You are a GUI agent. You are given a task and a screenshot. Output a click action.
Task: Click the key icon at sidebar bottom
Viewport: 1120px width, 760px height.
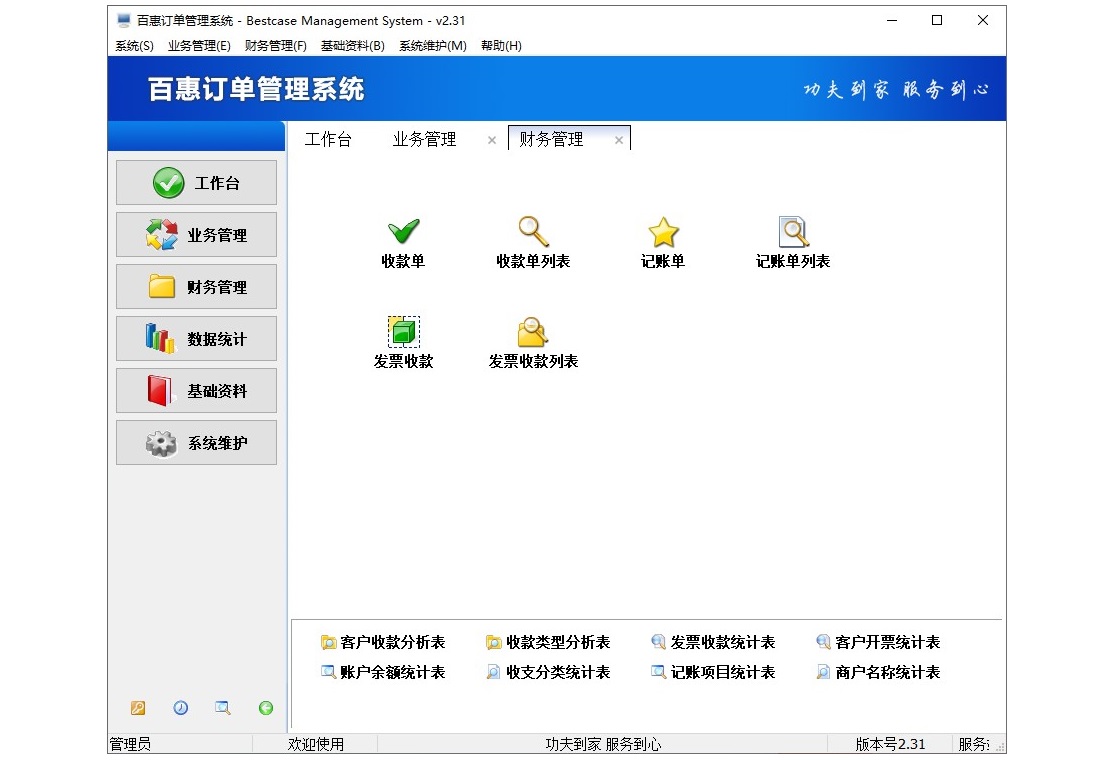[x=138, y=708]
